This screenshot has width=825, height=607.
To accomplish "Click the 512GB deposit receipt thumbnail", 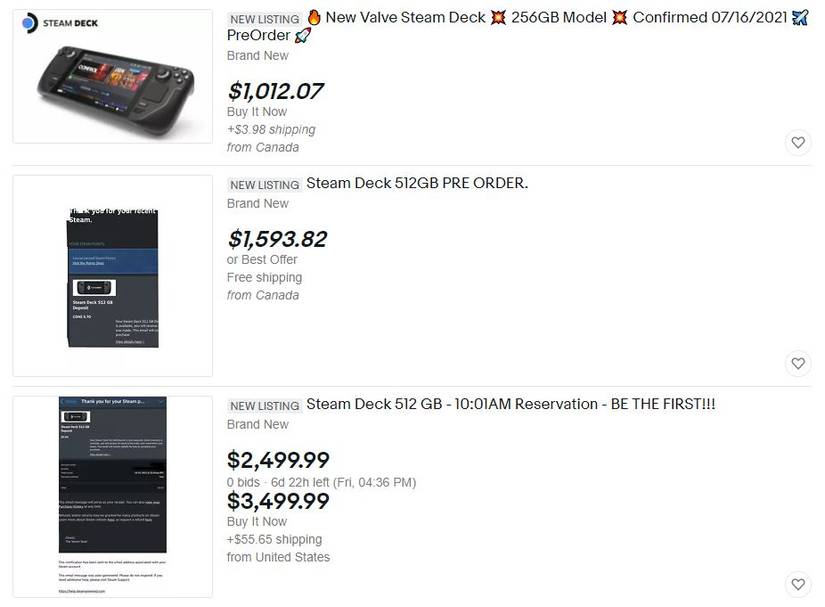I will point(111,274).
